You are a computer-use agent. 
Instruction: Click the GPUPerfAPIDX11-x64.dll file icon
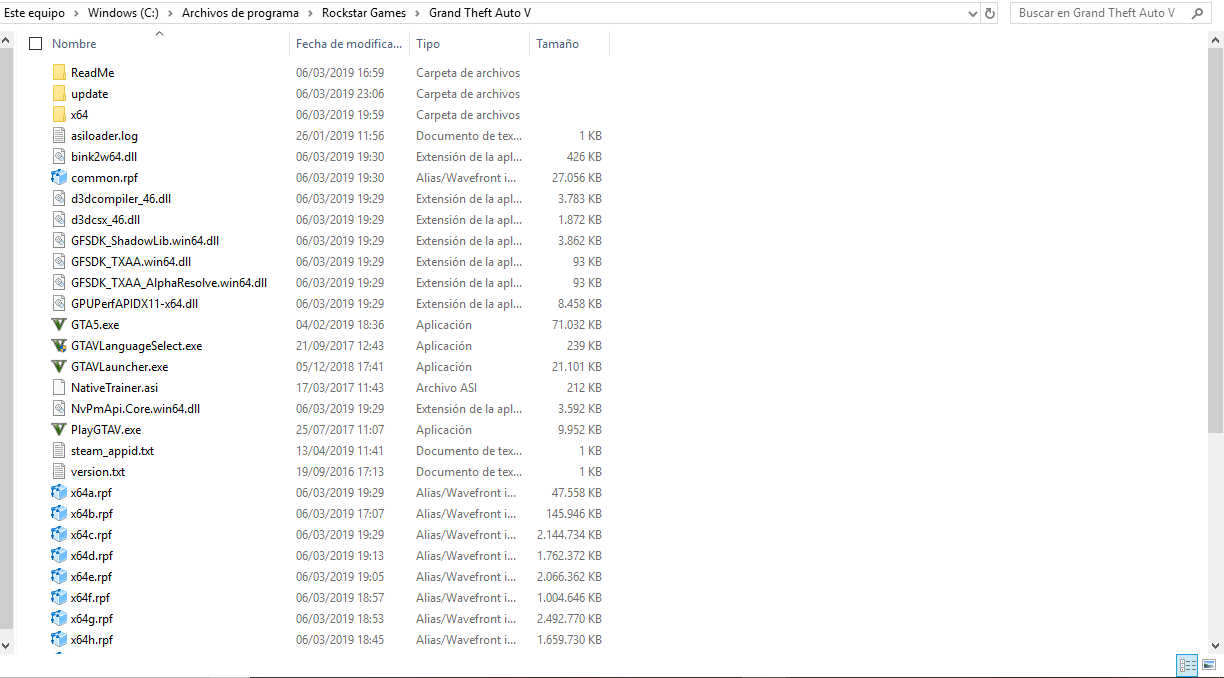pyautogui.click(x=59, y=304)
